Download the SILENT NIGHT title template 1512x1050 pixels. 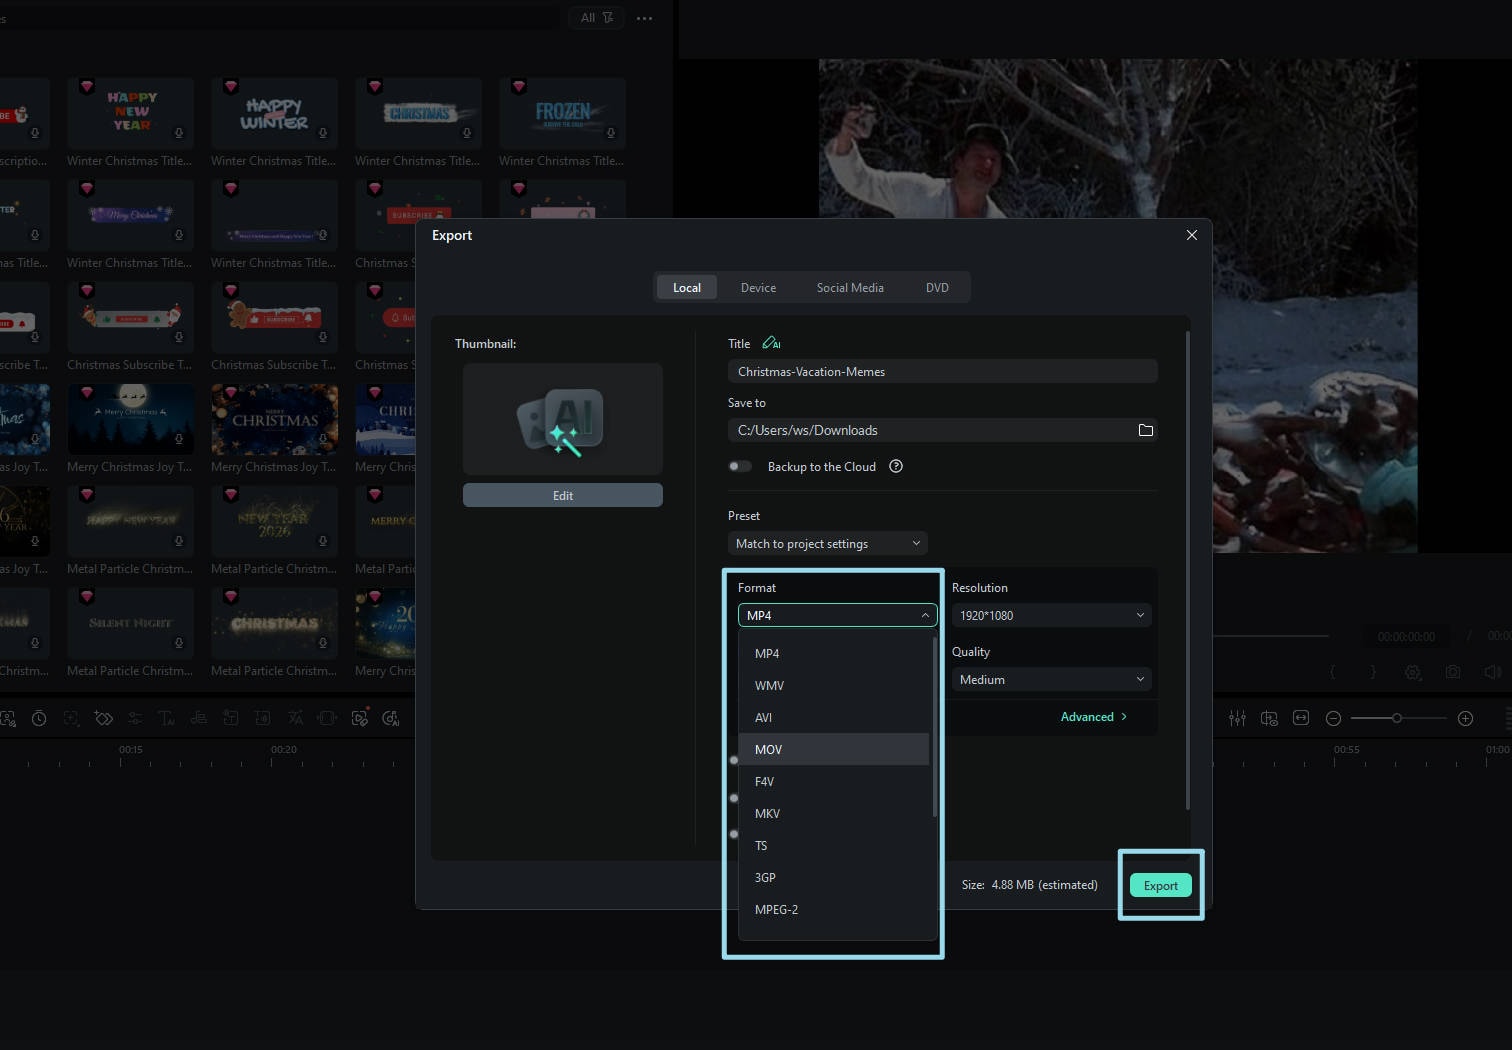pos(179,643)
